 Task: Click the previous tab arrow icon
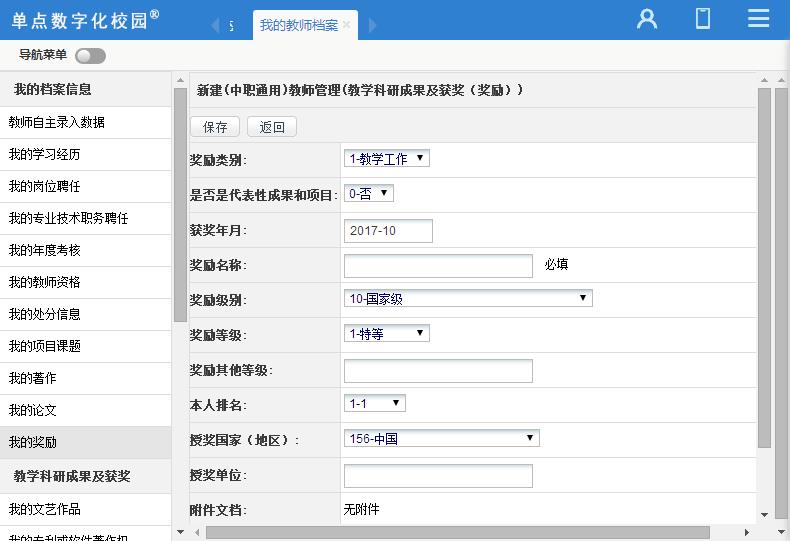pyautogui.click(x=216, y=25)
